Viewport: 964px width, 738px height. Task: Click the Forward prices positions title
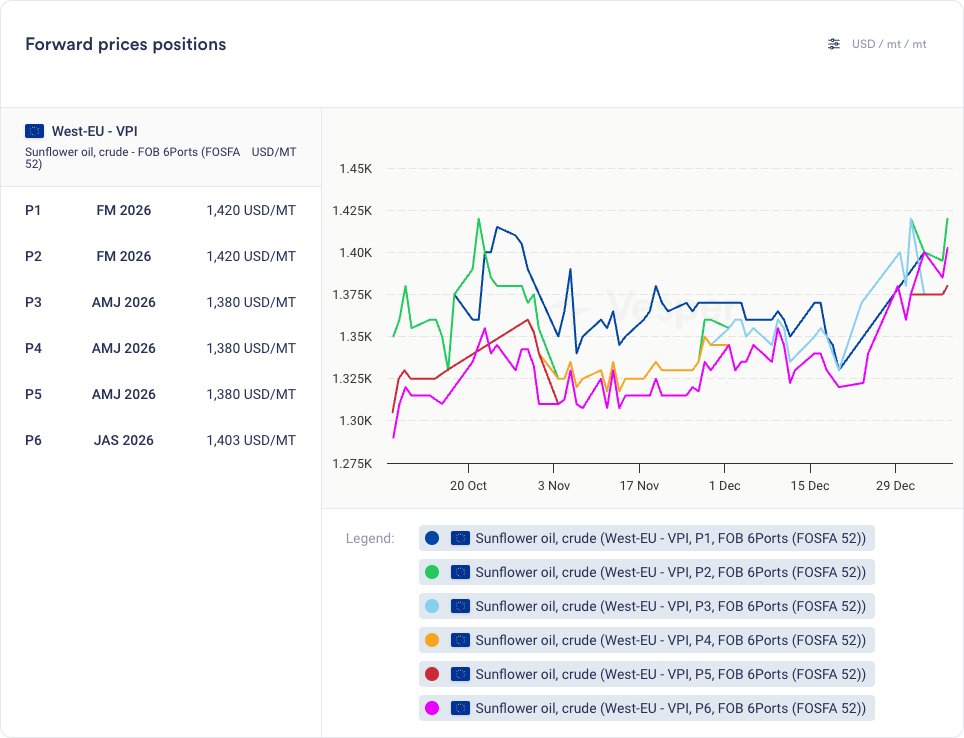coord(126,44)
